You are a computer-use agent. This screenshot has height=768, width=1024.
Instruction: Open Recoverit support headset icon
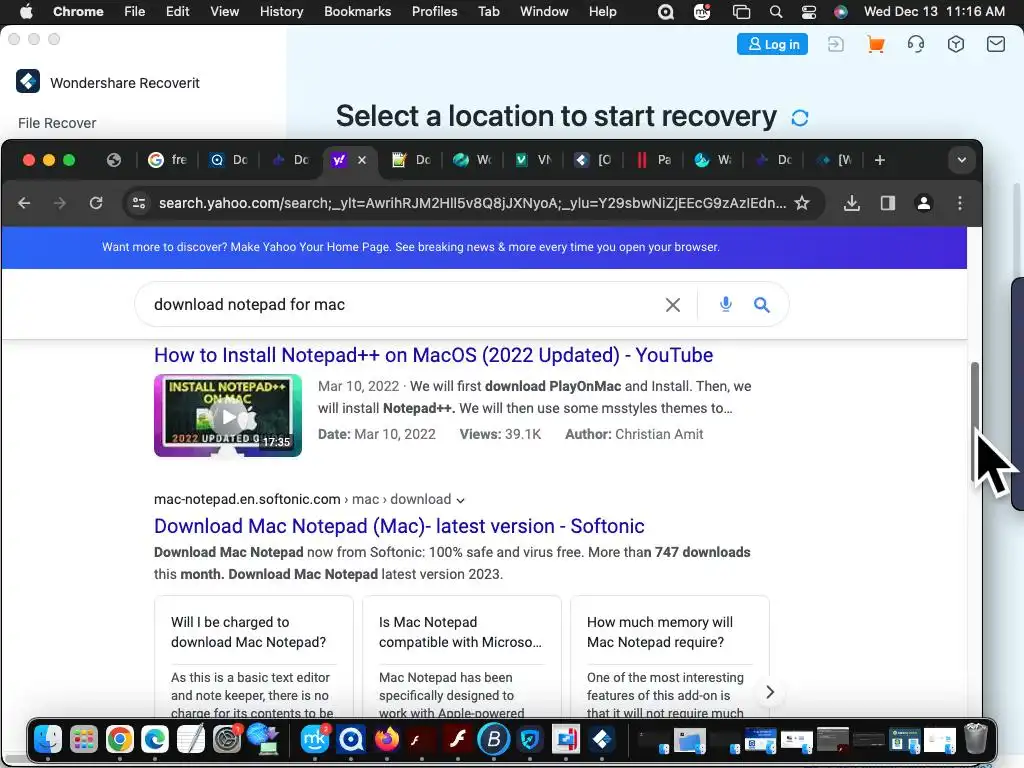point(916,44)
